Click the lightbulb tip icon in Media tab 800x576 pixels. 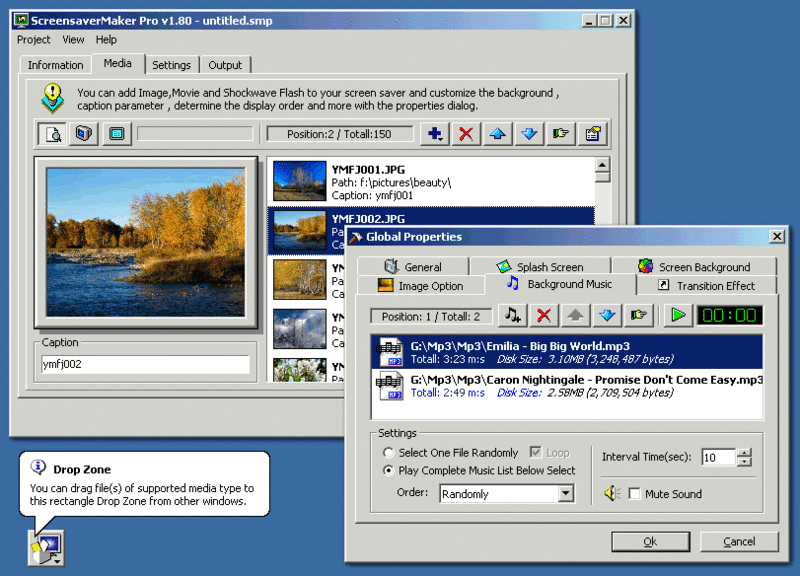[53, 98]
